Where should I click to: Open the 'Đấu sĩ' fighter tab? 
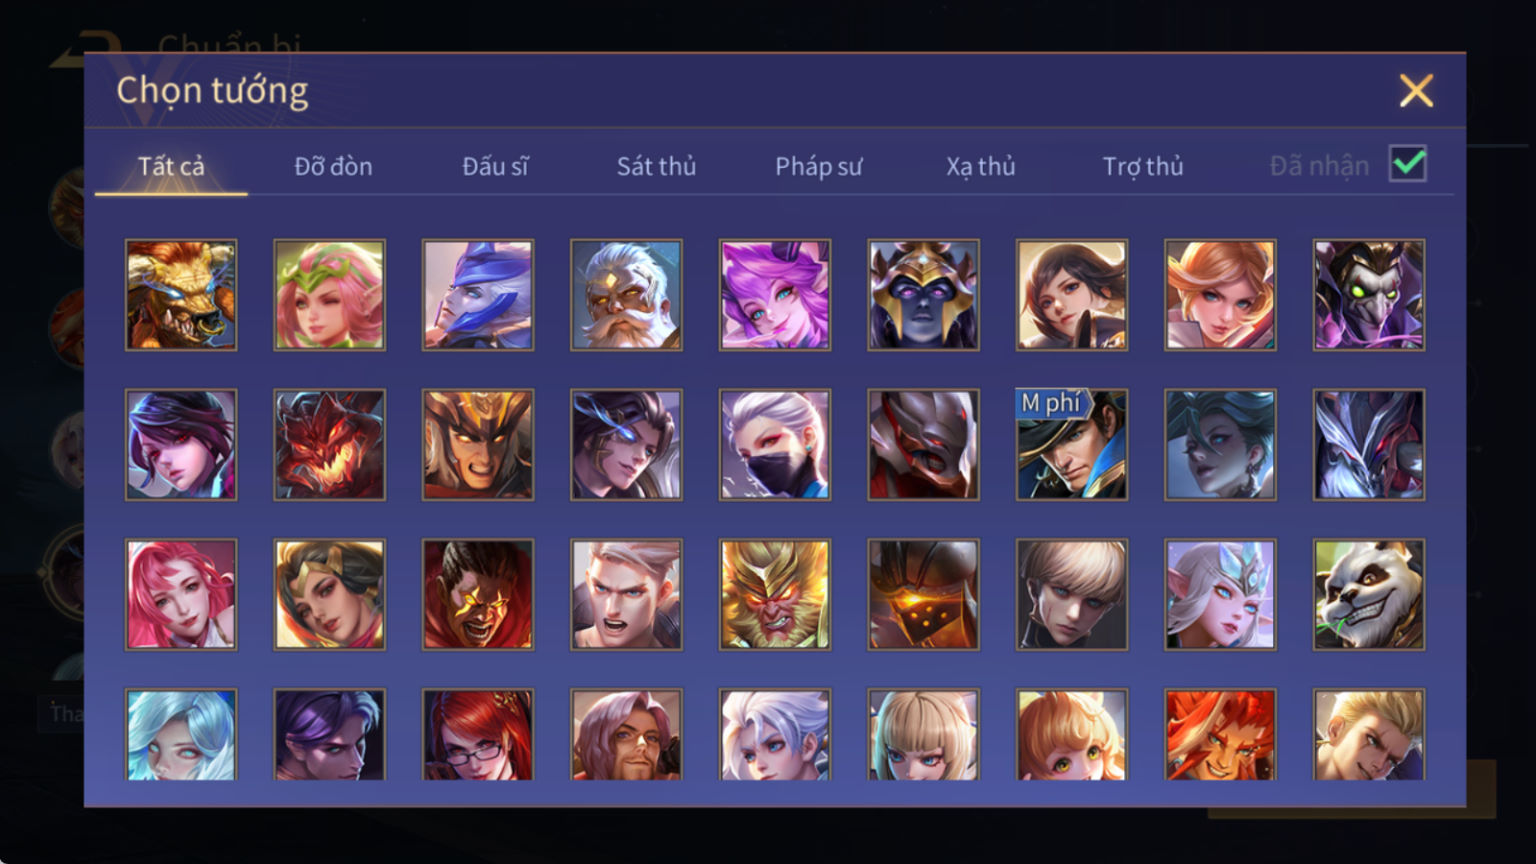(x=495, y=166)
